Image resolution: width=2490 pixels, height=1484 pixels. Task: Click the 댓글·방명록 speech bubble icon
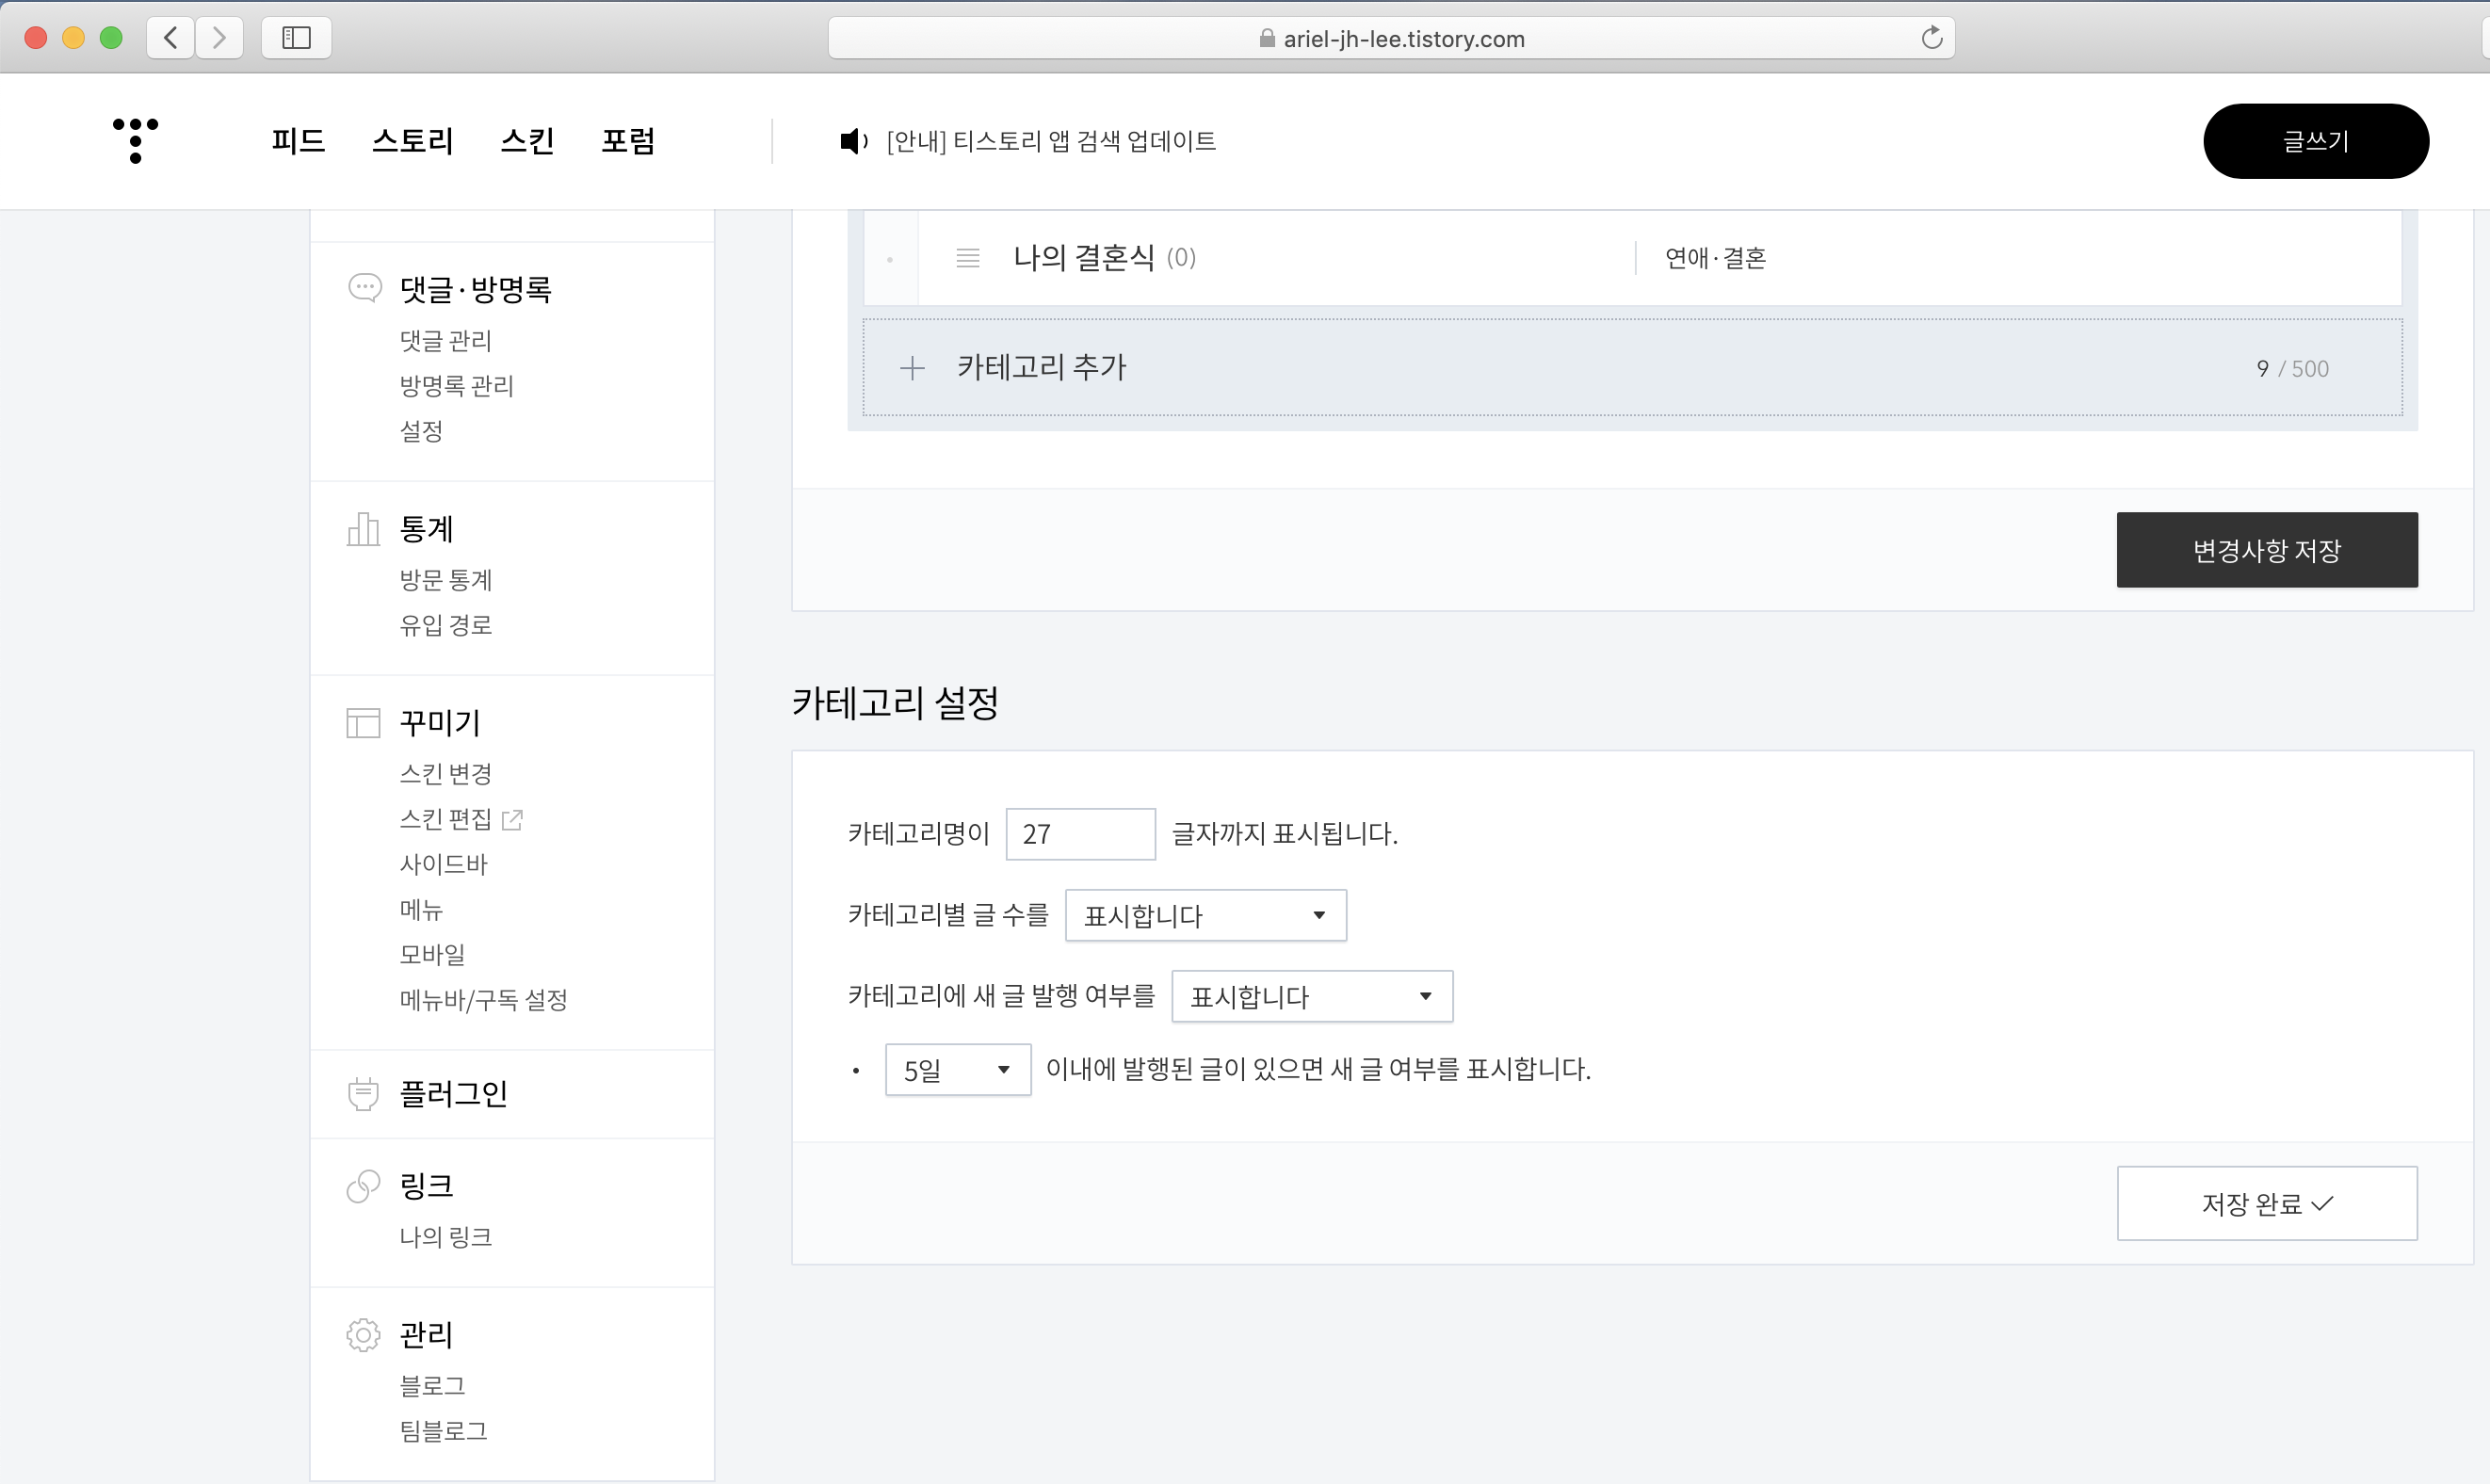click(x=364, y=288)
